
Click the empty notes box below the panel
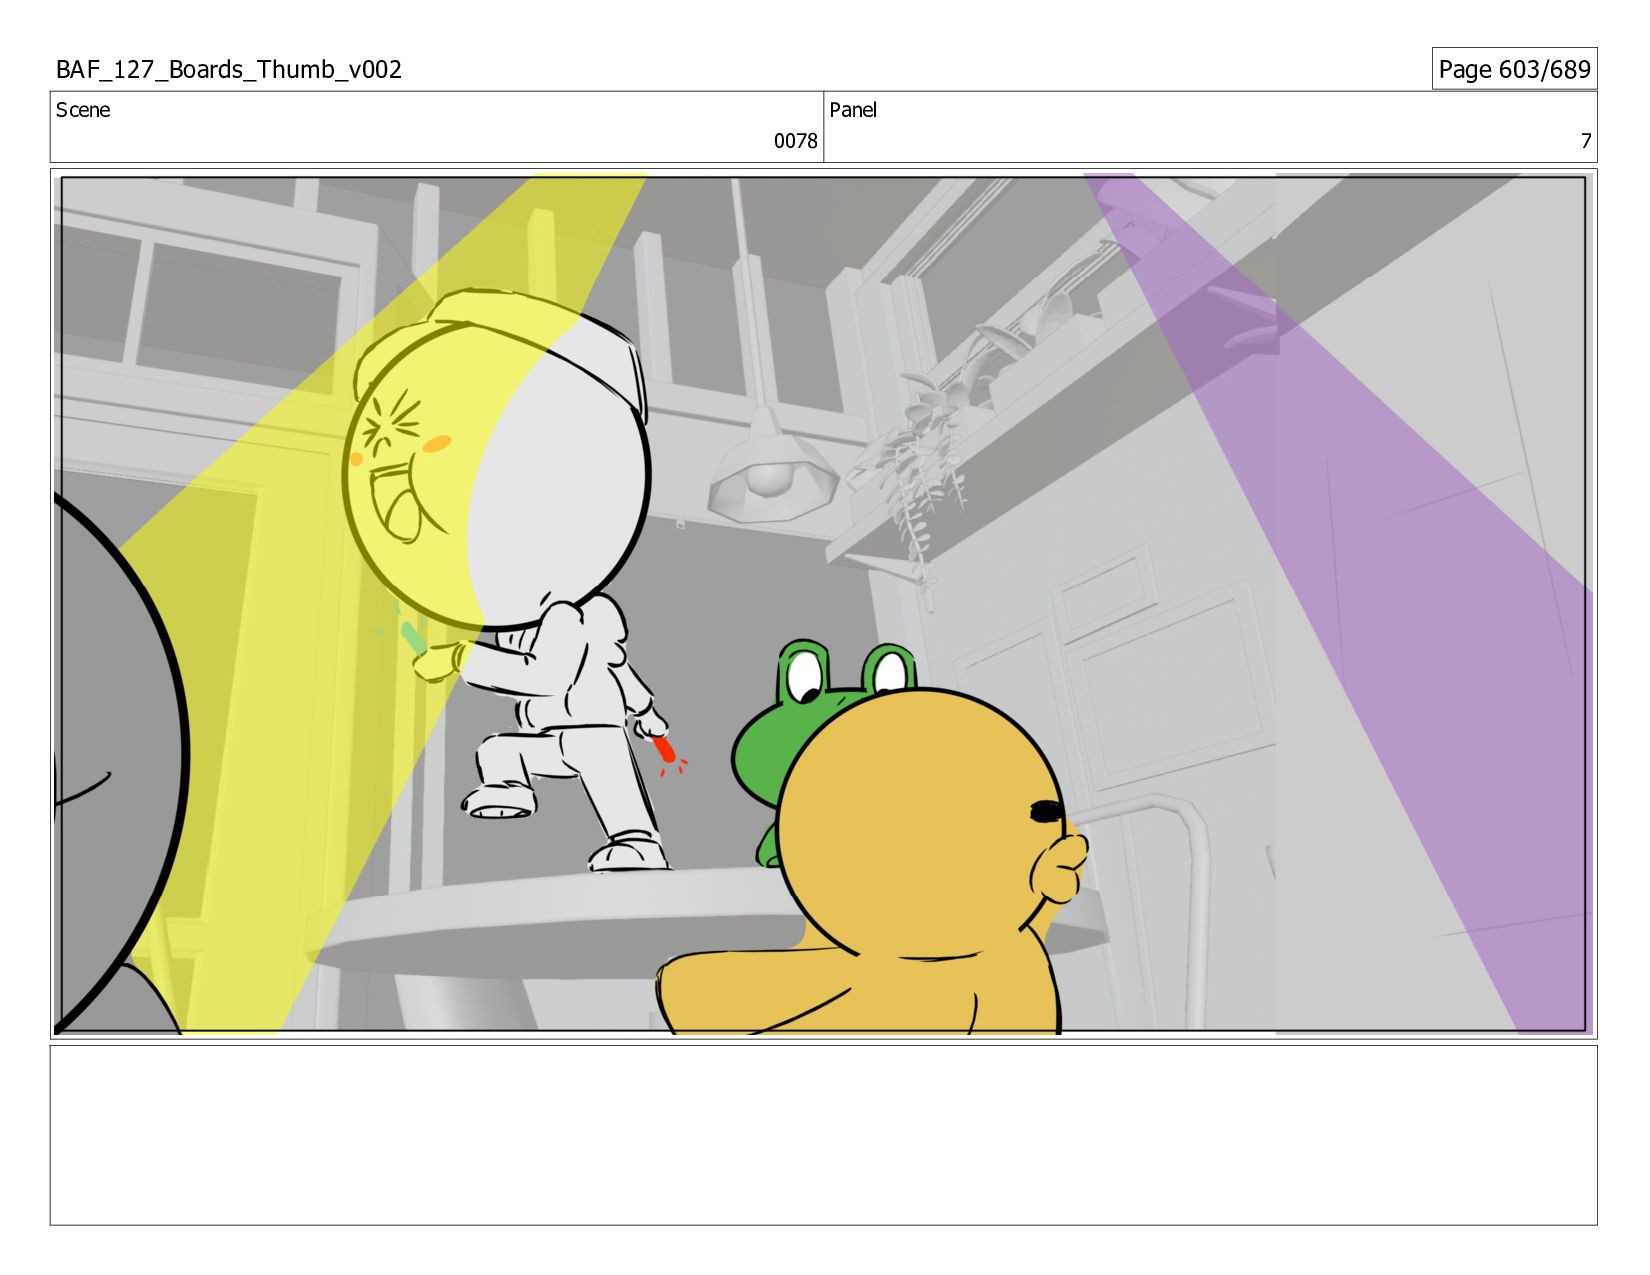[x=823, y=1135]
